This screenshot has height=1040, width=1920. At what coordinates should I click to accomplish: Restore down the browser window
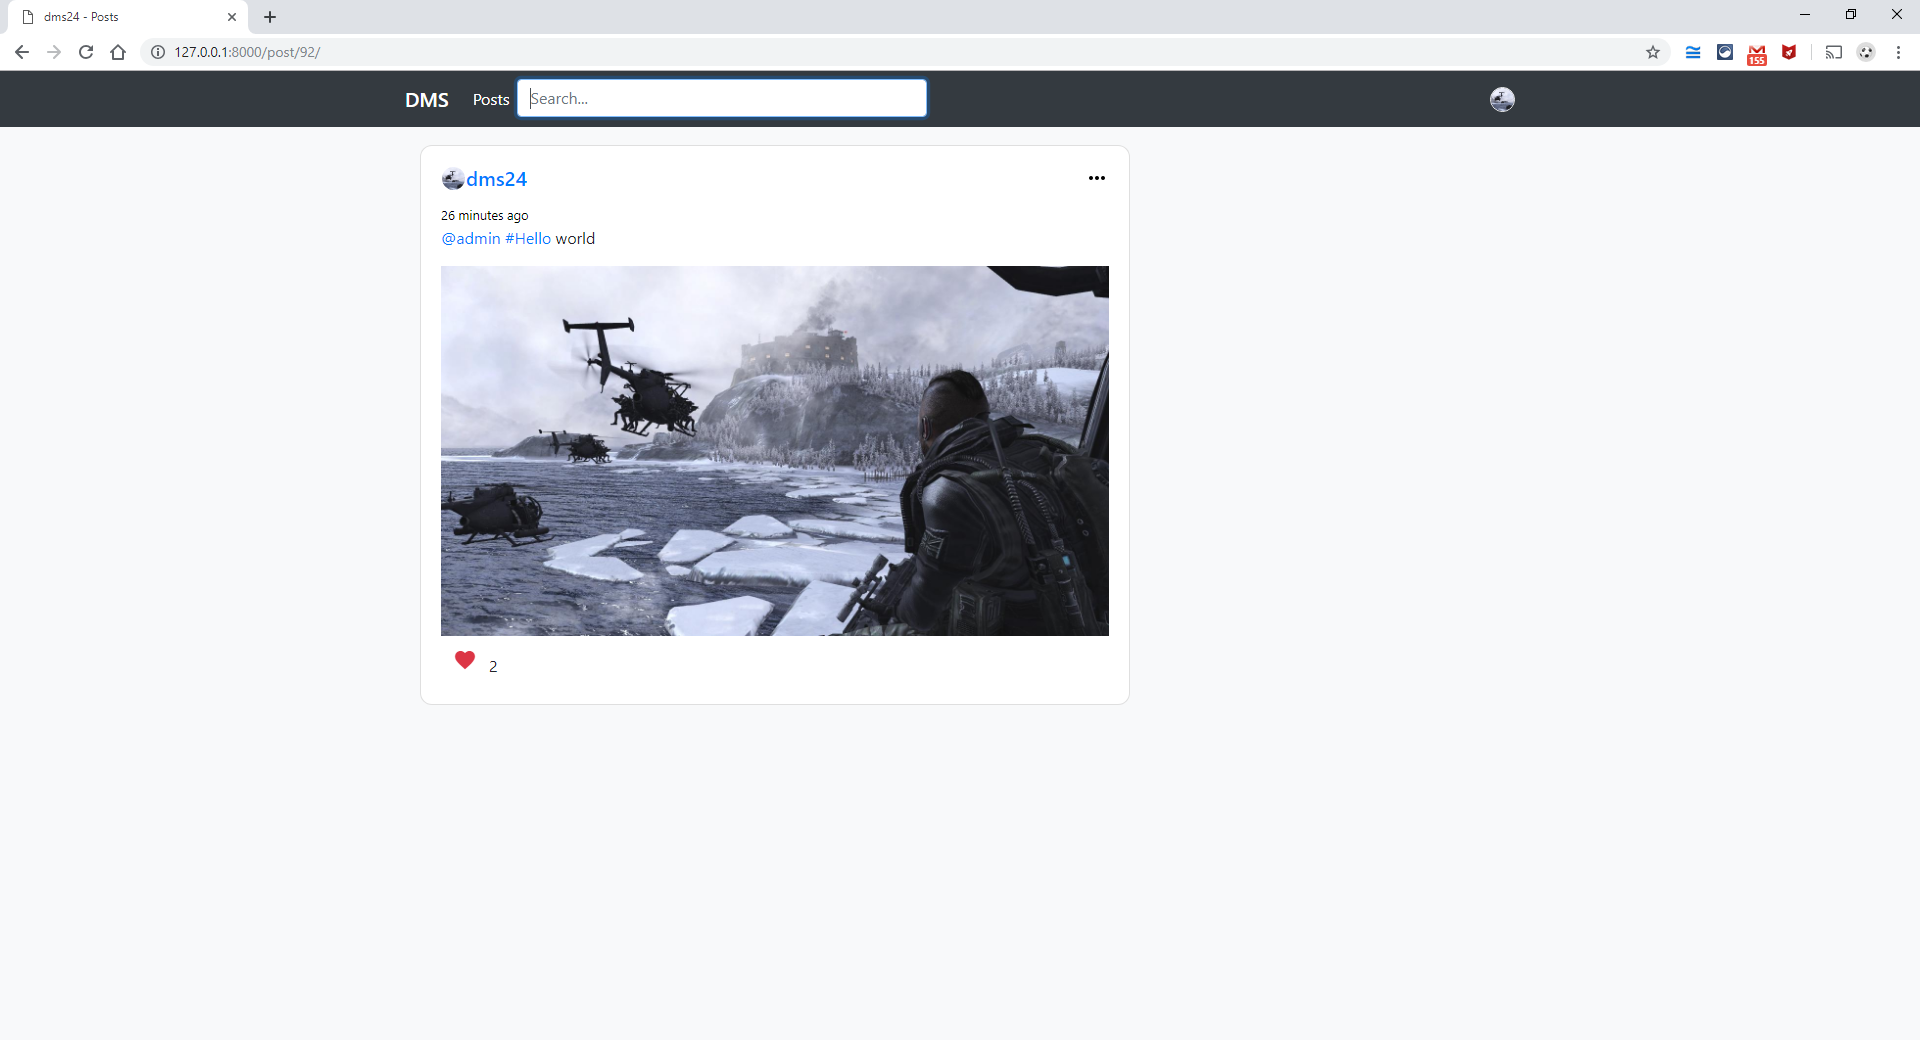(1851, 14)
